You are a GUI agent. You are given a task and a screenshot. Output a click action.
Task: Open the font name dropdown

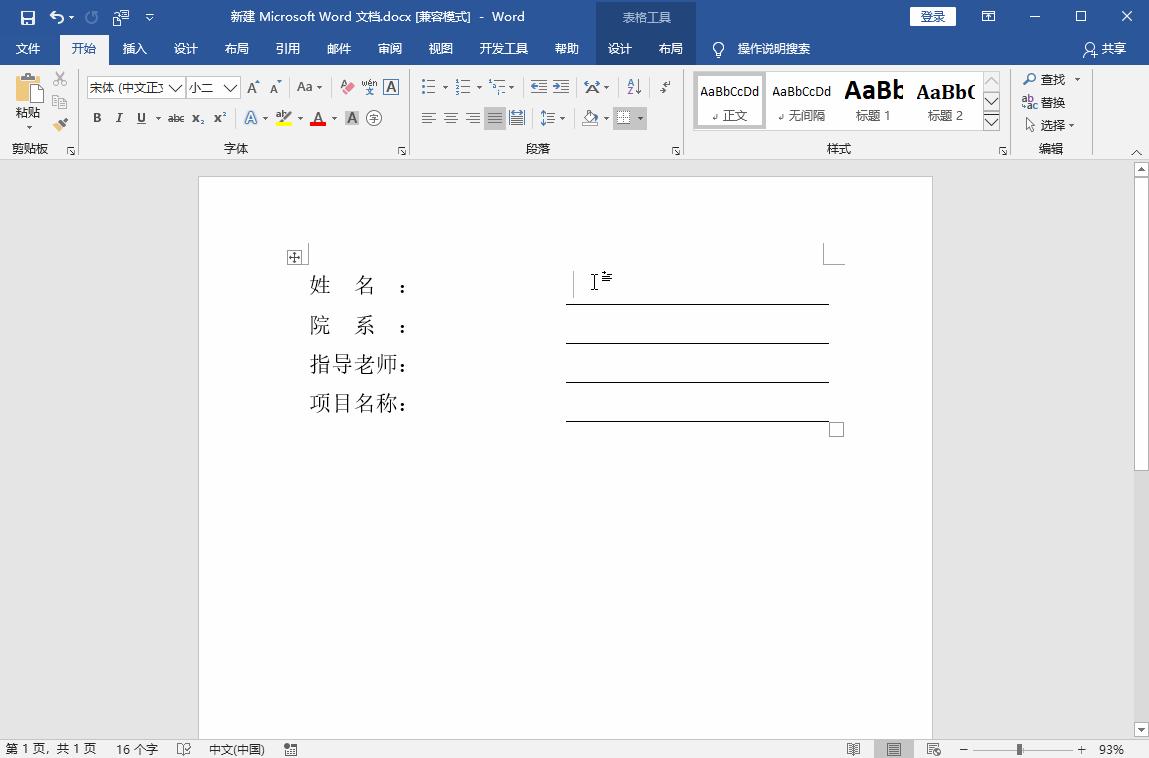coord(175,88)
